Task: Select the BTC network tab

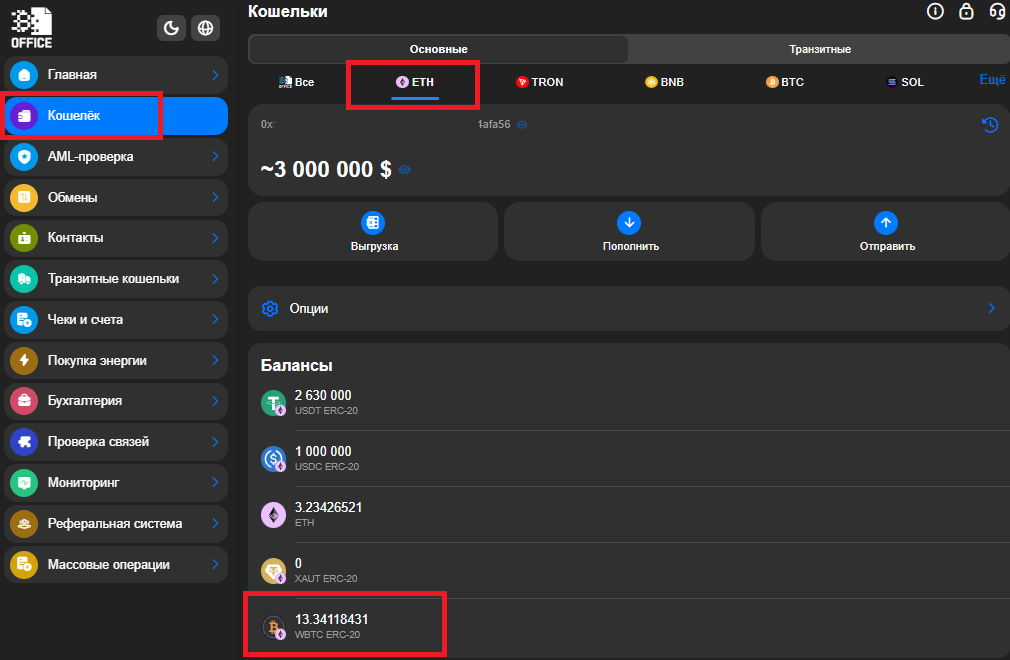Action: pyautogui.click(x=785, y=82)
